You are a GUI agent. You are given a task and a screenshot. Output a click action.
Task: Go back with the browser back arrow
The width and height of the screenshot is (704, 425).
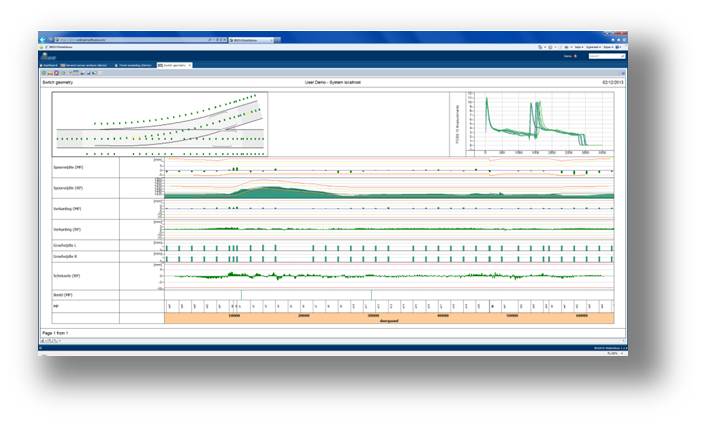pyautogui.click(x=43, y=39)
